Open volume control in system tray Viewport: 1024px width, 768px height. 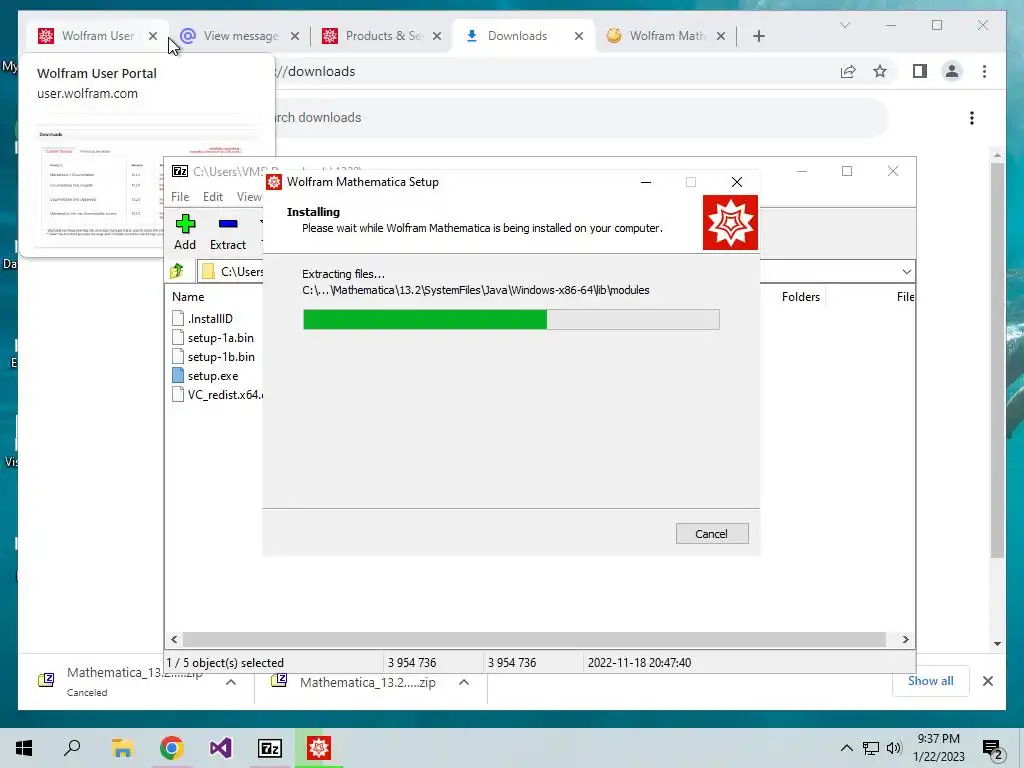pos(894,748)
